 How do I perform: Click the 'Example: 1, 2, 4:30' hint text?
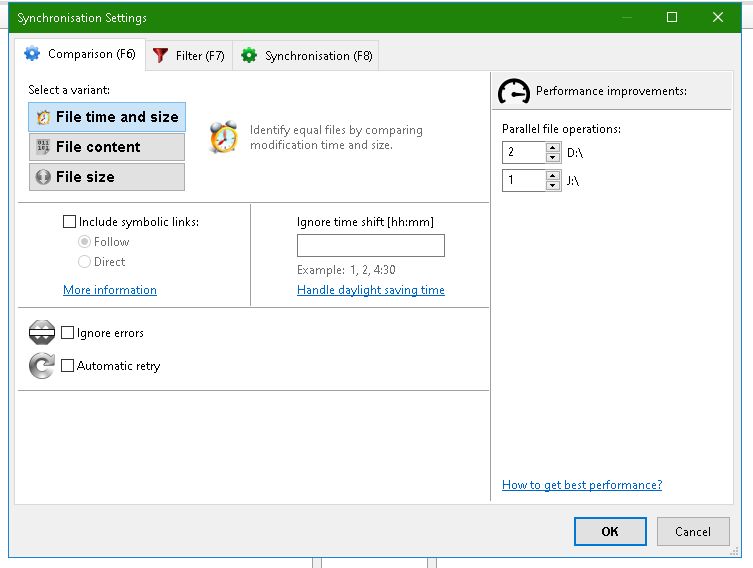tap(346, 270)
